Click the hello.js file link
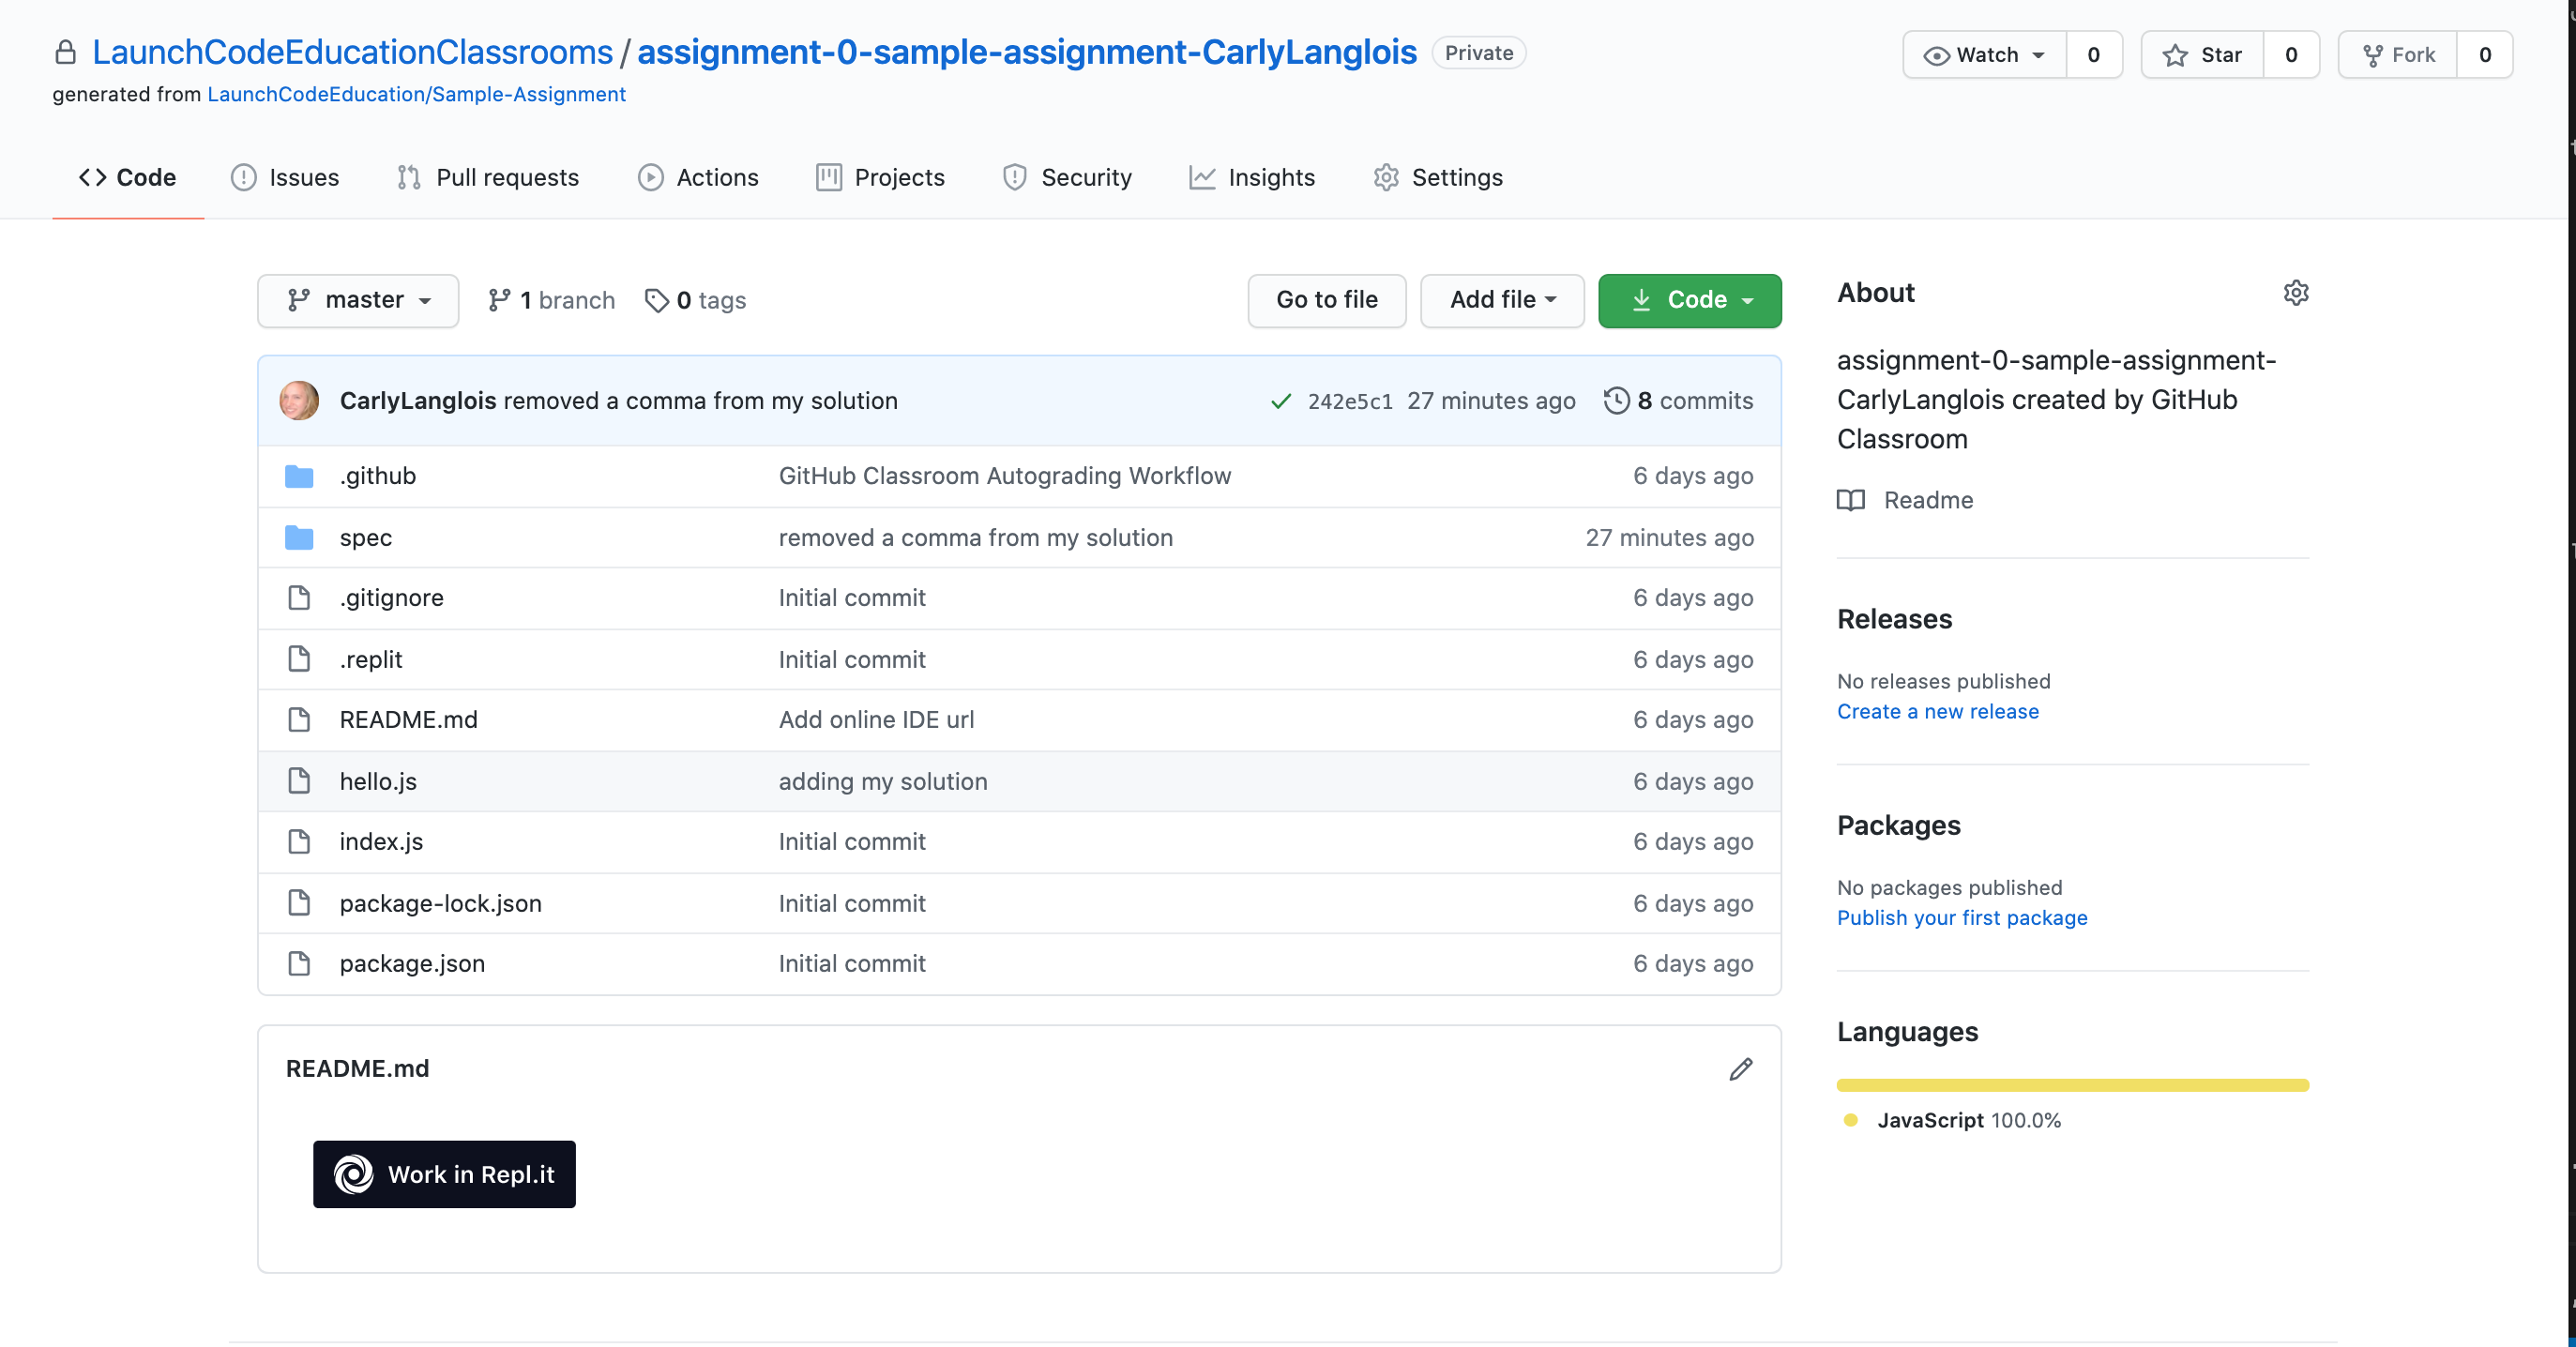Image resolution: width=2576 pixels, height=1347 pixels. click(376, 779)
